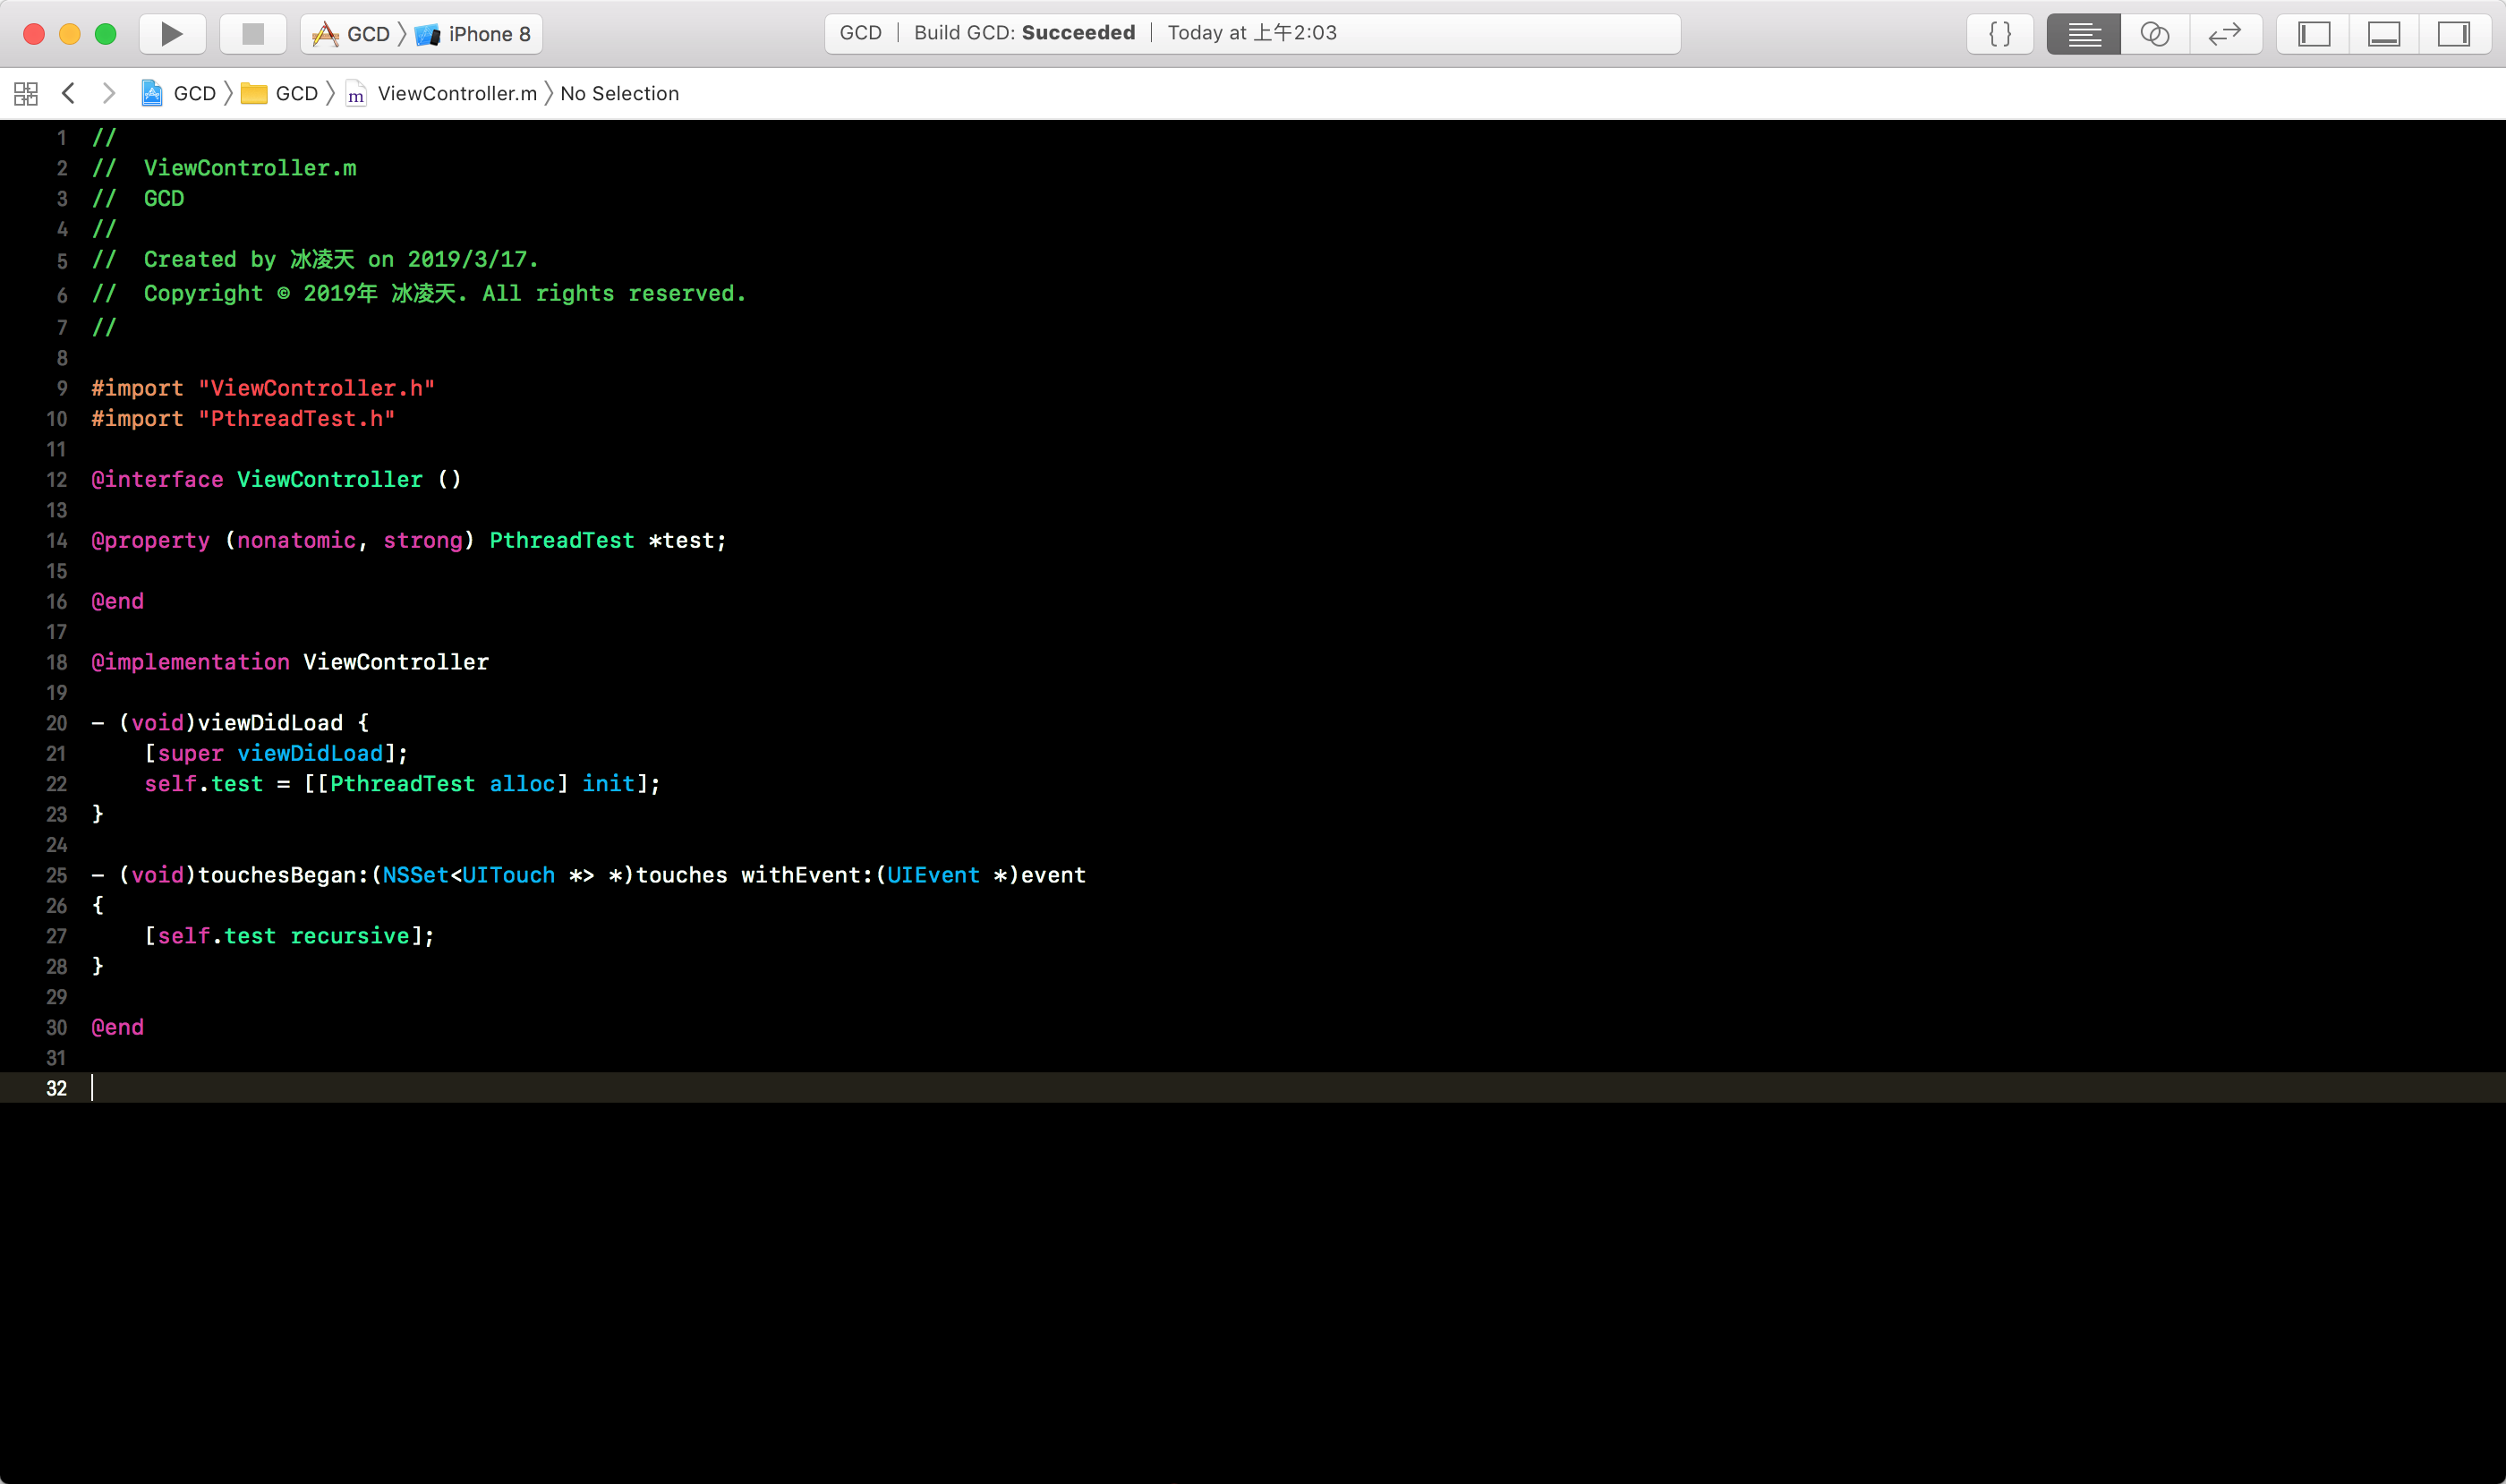Click the PthreadTest *test property line

point(409,540)
